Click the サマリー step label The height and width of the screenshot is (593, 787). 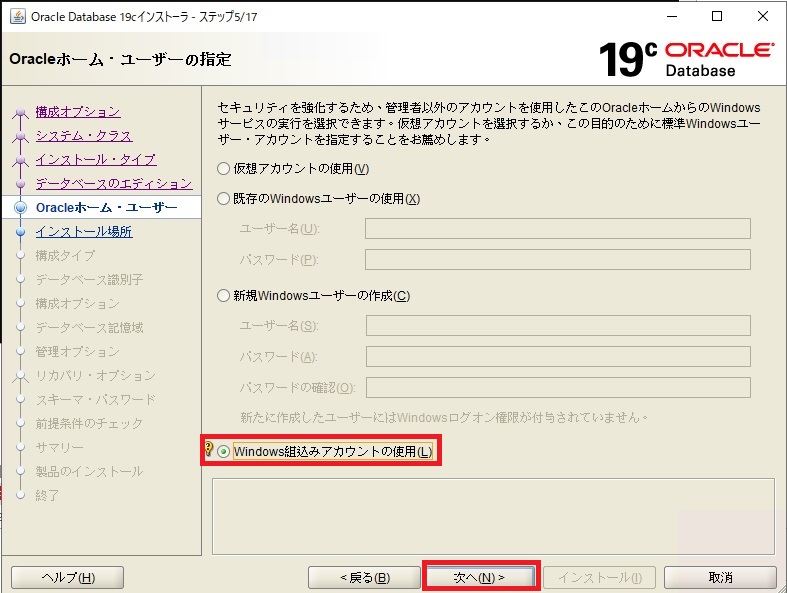59,447
